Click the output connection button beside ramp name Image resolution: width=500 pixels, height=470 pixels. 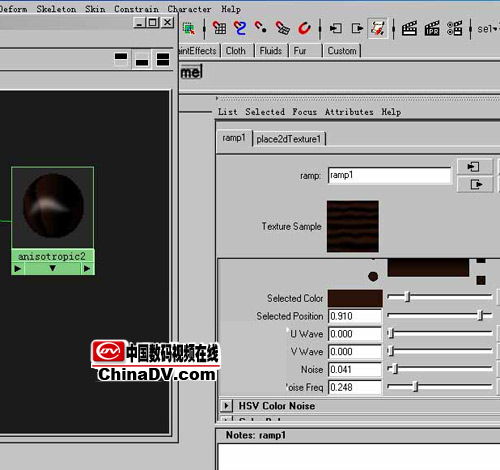click(474, 184)
